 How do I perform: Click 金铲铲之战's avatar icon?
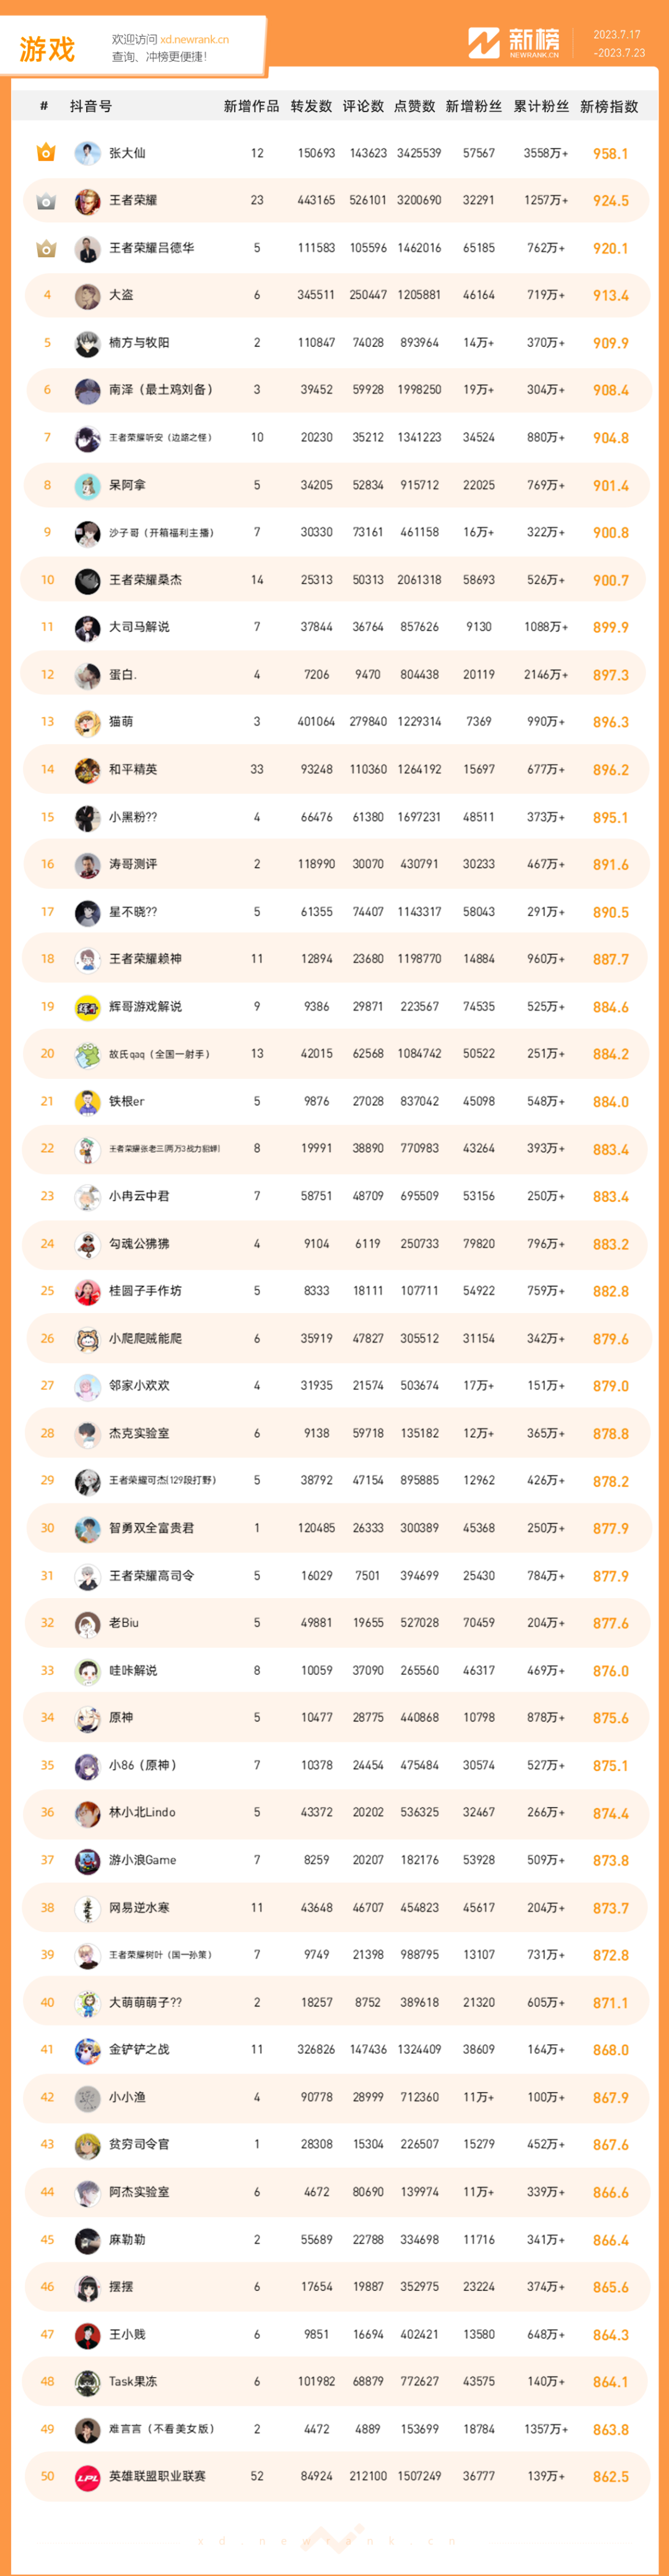(x=87, y=2050)
